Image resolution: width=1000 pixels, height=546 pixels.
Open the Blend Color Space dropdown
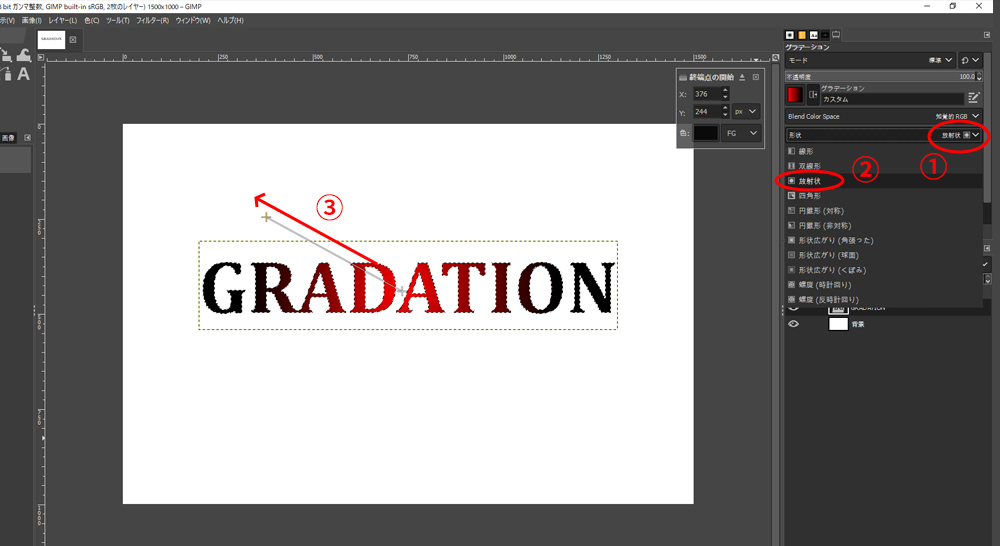coord(883,116)
